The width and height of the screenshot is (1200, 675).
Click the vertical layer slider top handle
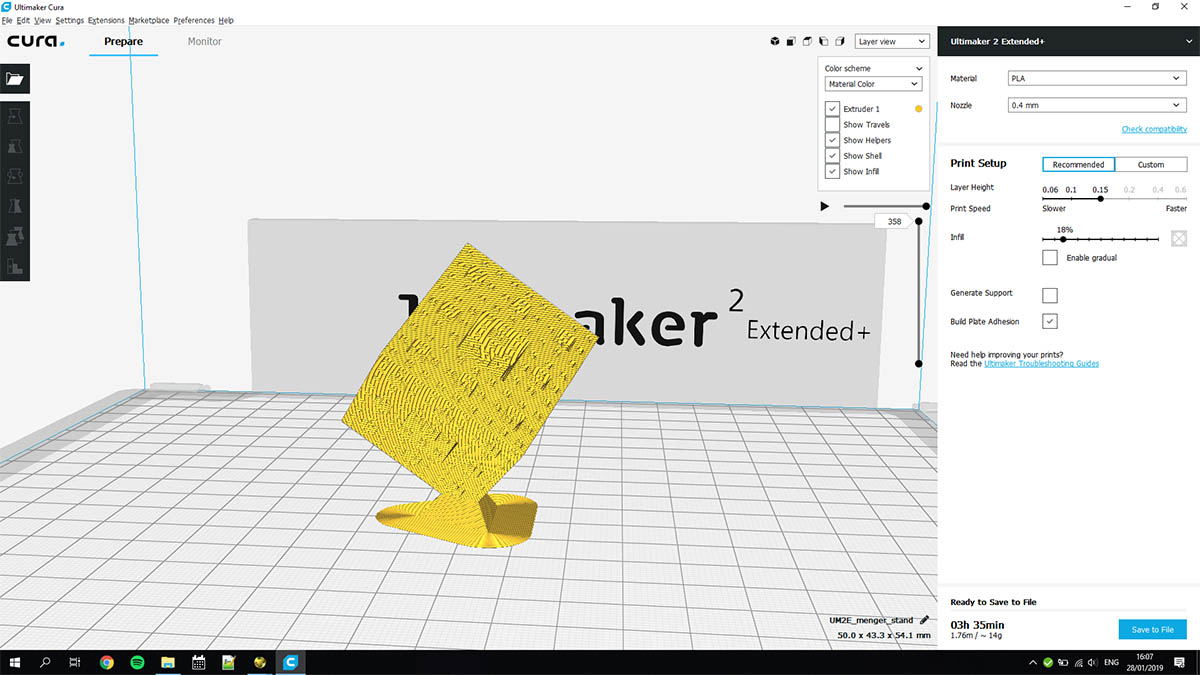[x=919, y=221]
